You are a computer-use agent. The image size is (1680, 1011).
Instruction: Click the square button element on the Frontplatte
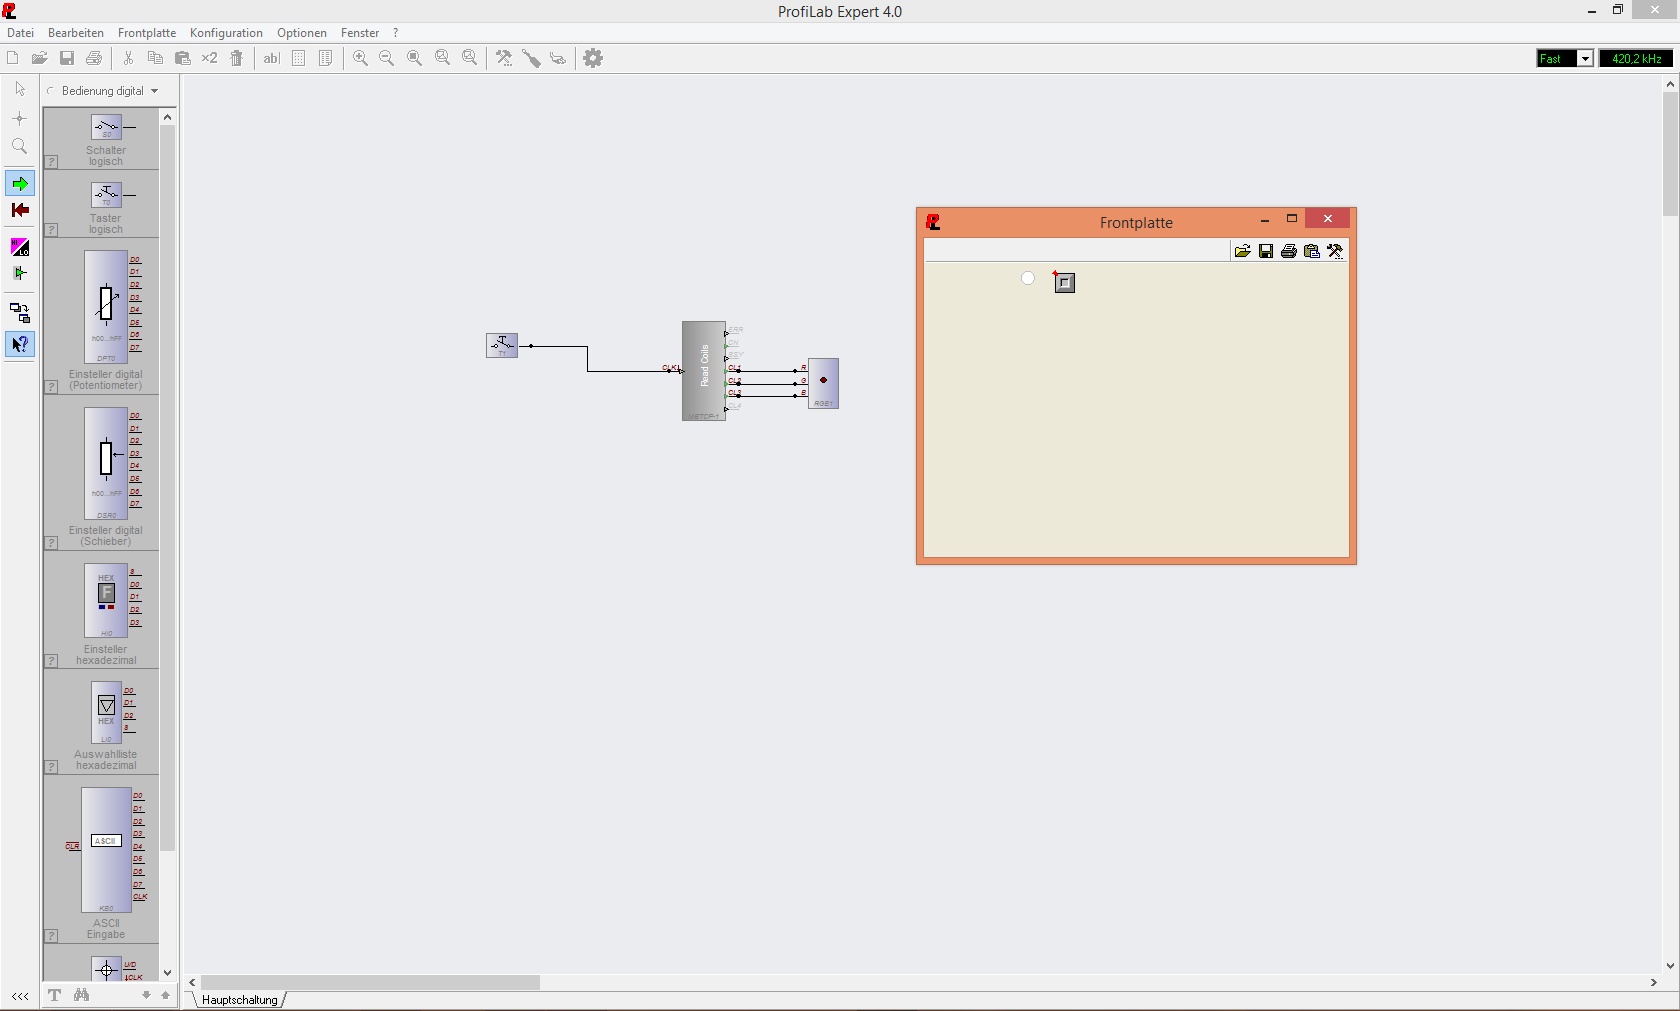(x=1065, y=283)
